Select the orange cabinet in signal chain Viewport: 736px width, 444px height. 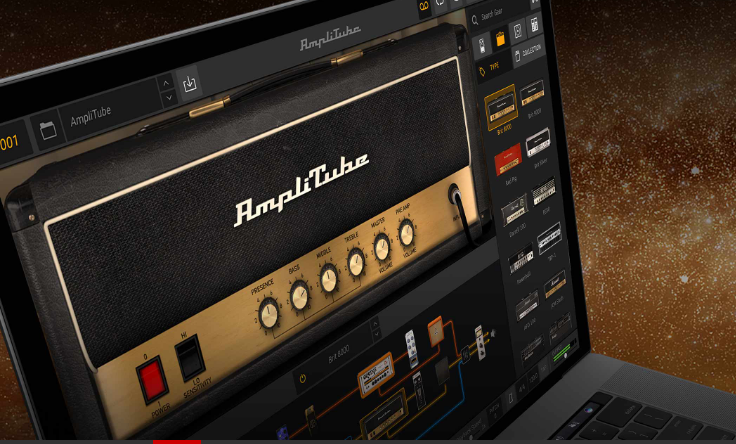436,331
